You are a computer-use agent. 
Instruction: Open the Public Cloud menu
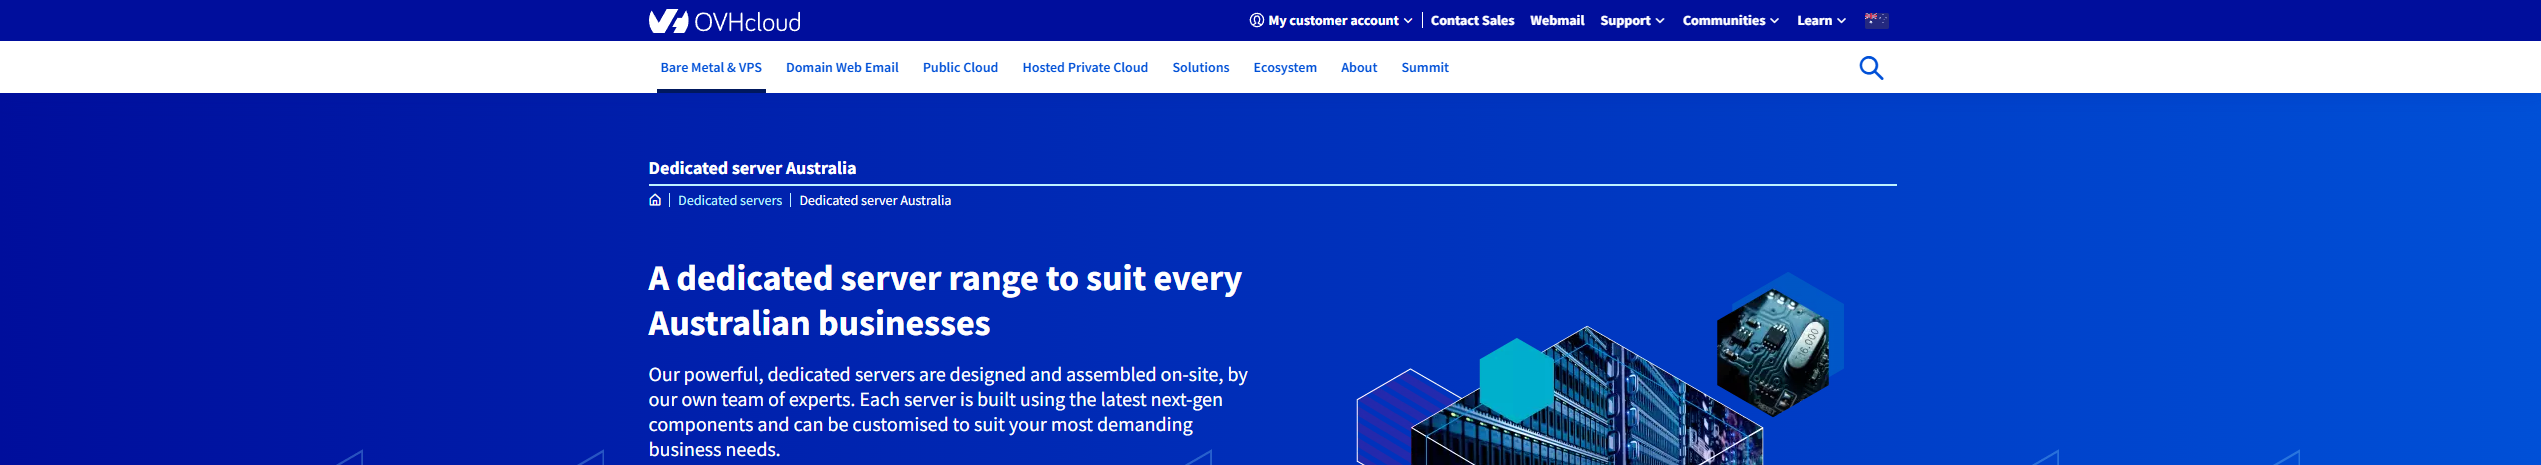(960, 68)
